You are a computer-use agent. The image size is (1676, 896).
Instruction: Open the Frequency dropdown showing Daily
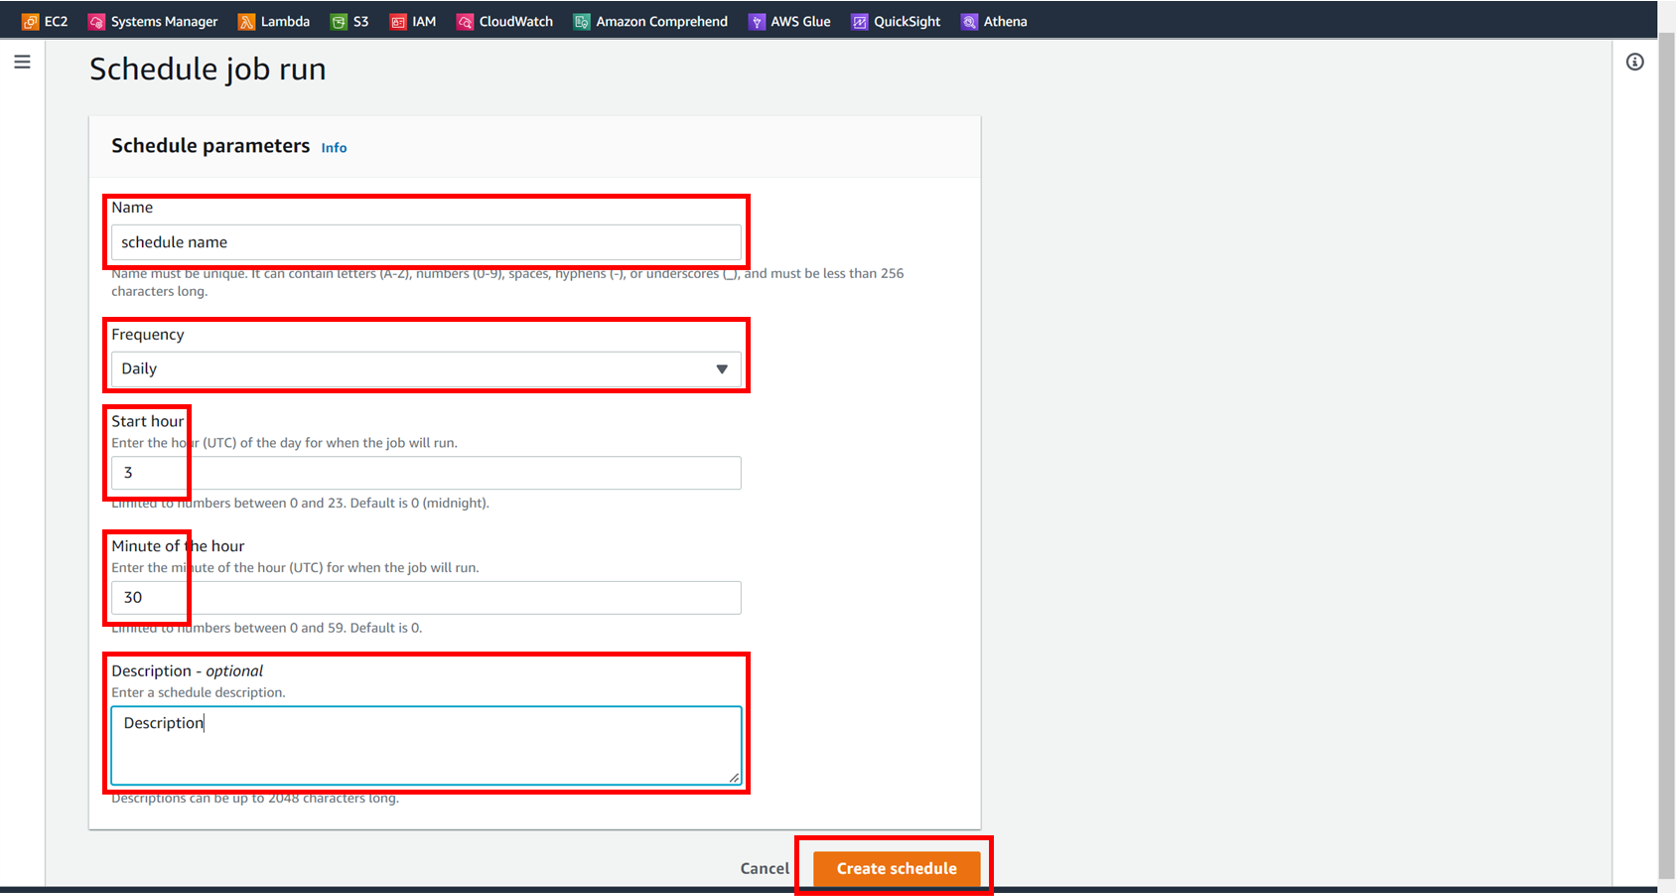tap(426, 369)
